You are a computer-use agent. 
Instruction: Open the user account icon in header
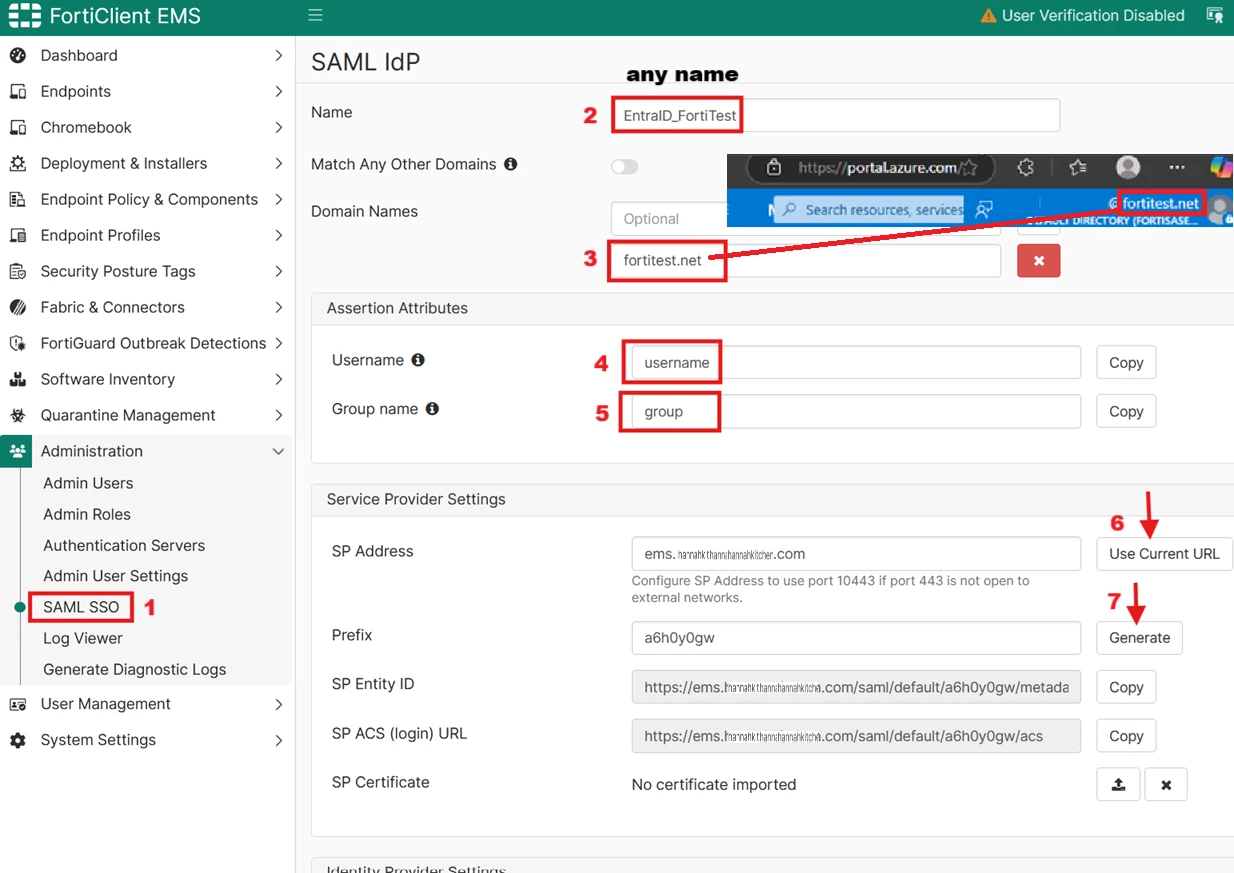pos(1215,16)
